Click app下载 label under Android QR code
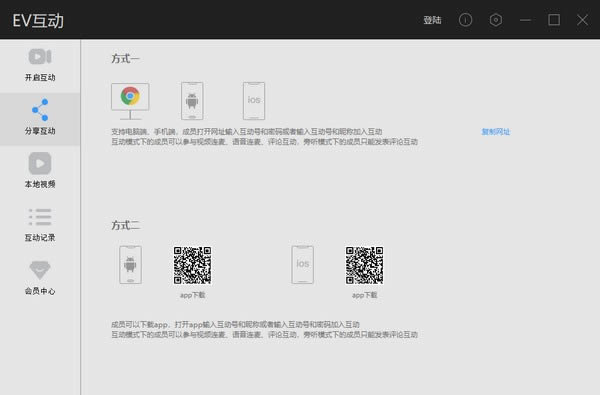Image resolution: width=600 pixels, height=395 pixels. (x=192, y=295)
